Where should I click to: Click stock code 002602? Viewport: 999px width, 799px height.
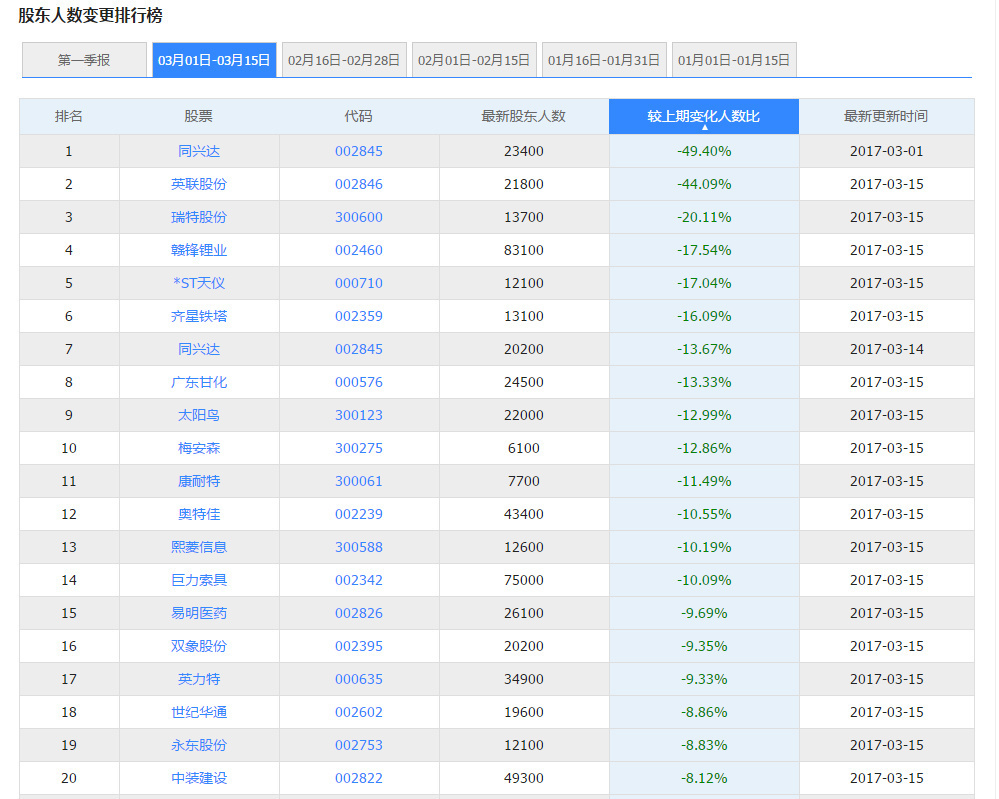click(x=359, y=712)
